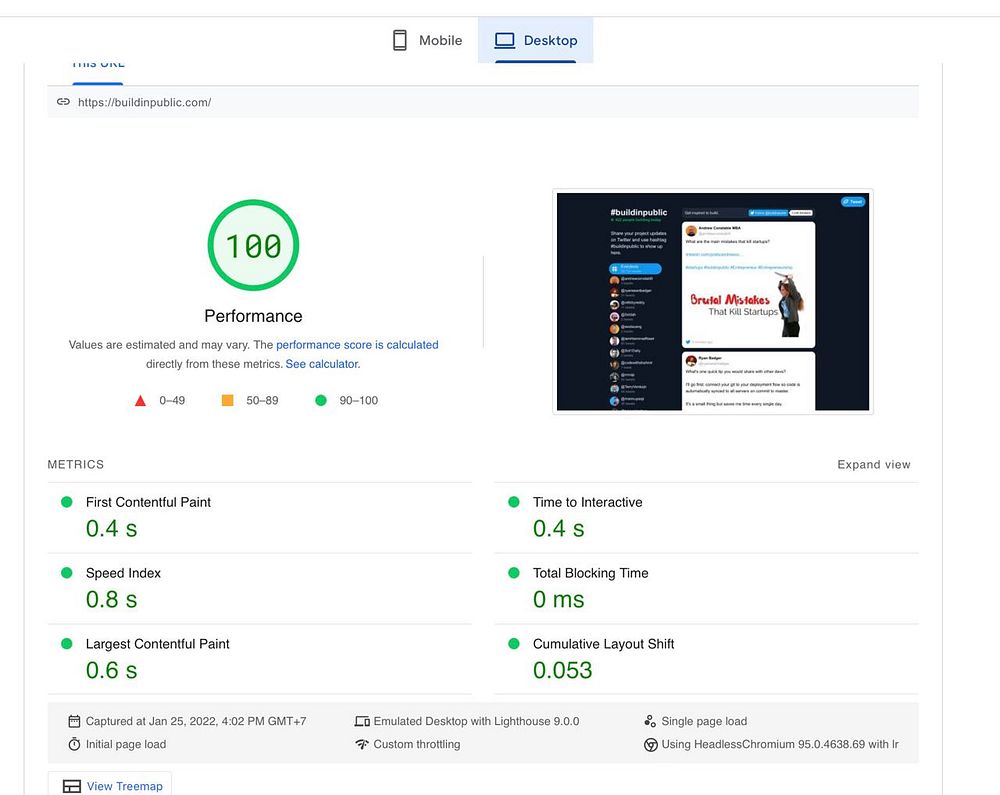Click the Total Blocking Time metric label
Viewport: 1000px width, 795px height.
coord(591,573)
